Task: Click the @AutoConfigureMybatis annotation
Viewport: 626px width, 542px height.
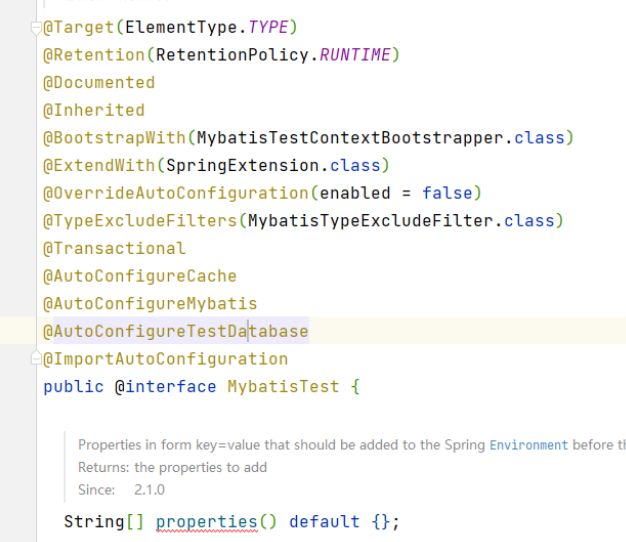Action: 150,304
